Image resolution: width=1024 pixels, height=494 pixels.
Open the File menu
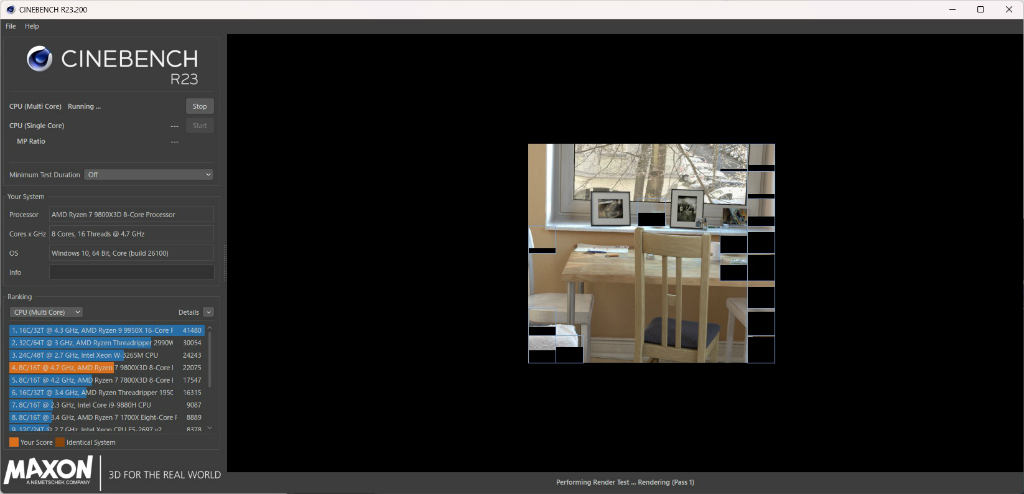[10, 27]
